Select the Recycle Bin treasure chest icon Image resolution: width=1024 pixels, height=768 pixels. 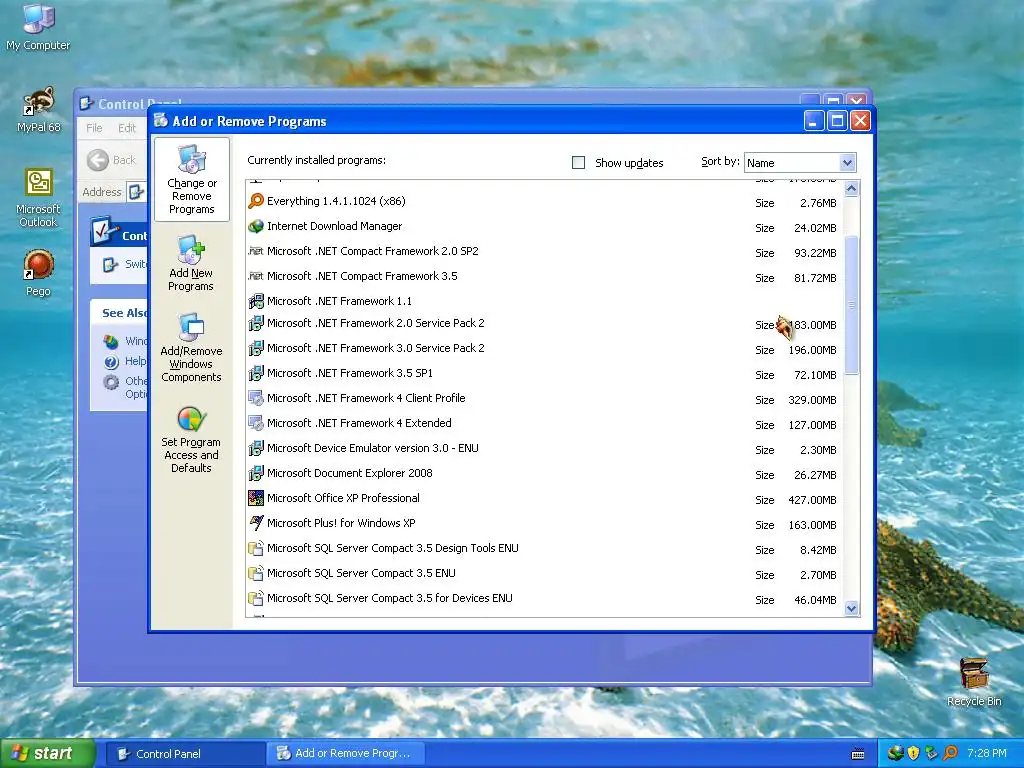click(974, 674)
